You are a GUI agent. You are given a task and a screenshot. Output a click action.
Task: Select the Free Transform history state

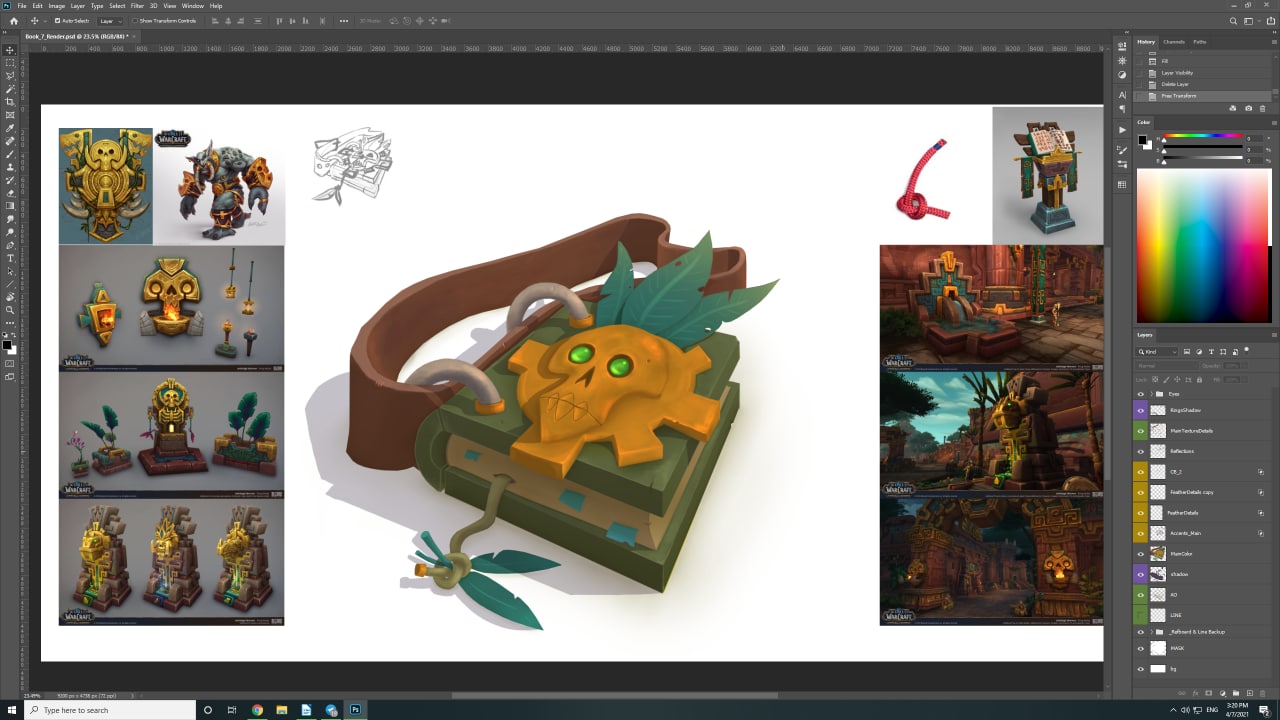tap(1204, 96)
